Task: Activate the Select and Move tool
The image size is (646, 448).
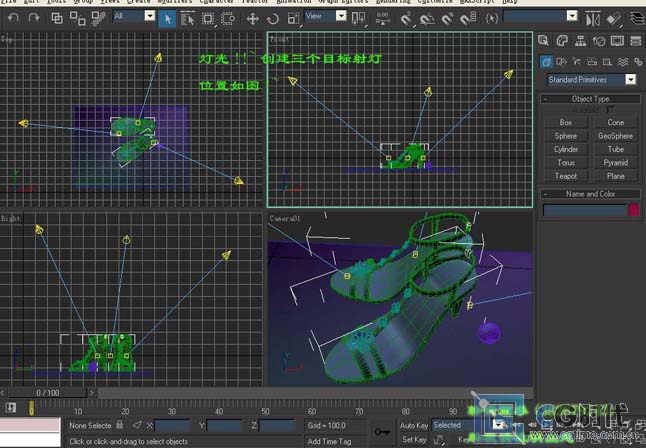Action: pos(252,18)
